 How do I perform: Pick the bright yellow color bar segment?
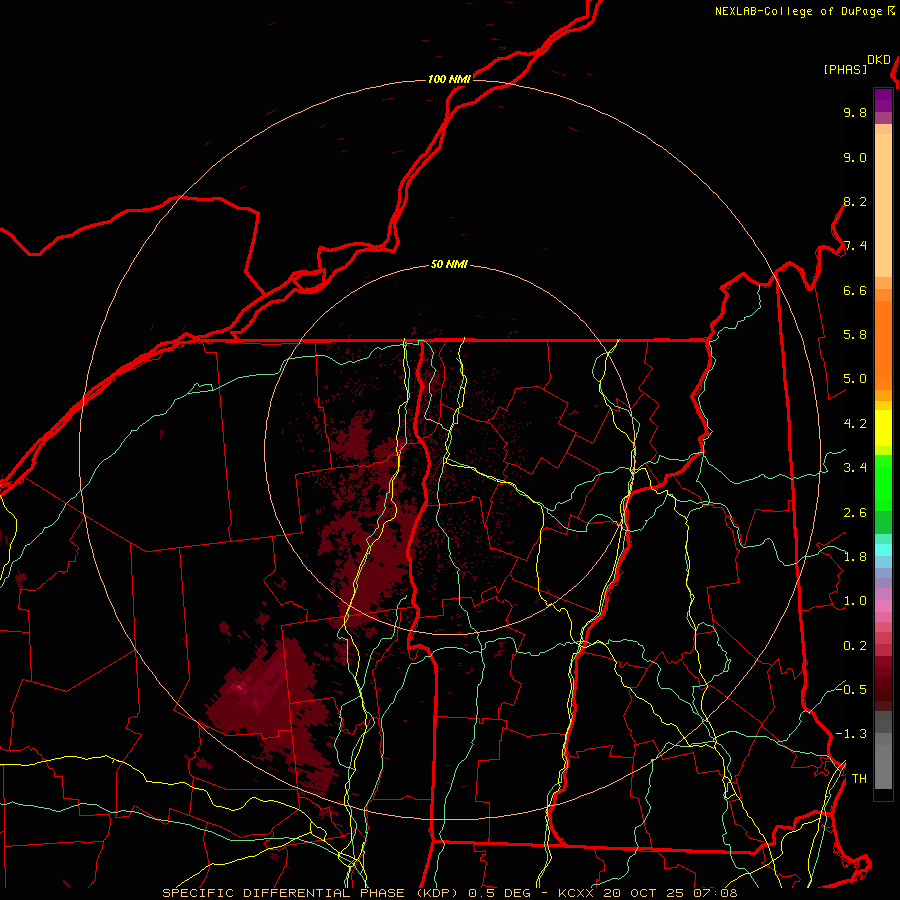[x=883, y=428]
